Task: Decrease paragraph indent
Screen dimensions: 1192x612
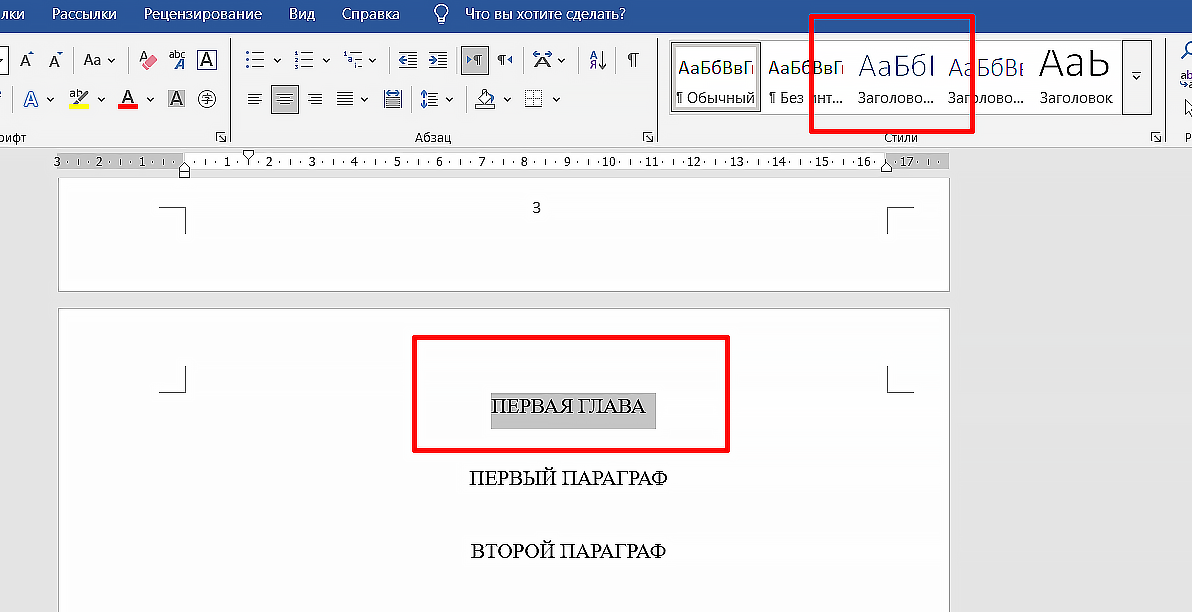Action: coord(408,60)
